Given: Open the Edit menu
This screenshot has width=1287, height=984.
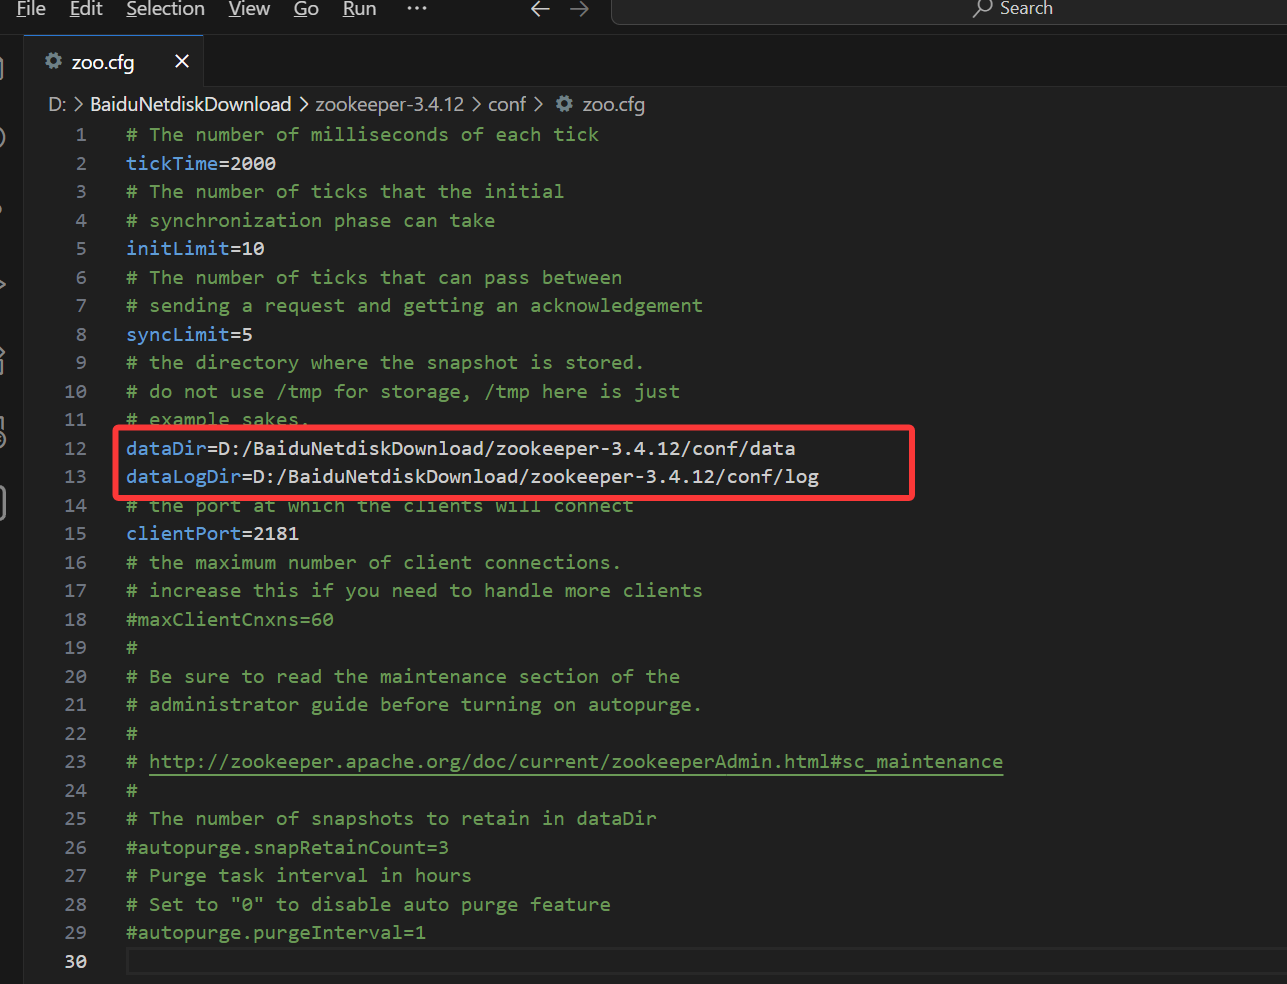Looking at the screenshot, I should click(86, 9).
